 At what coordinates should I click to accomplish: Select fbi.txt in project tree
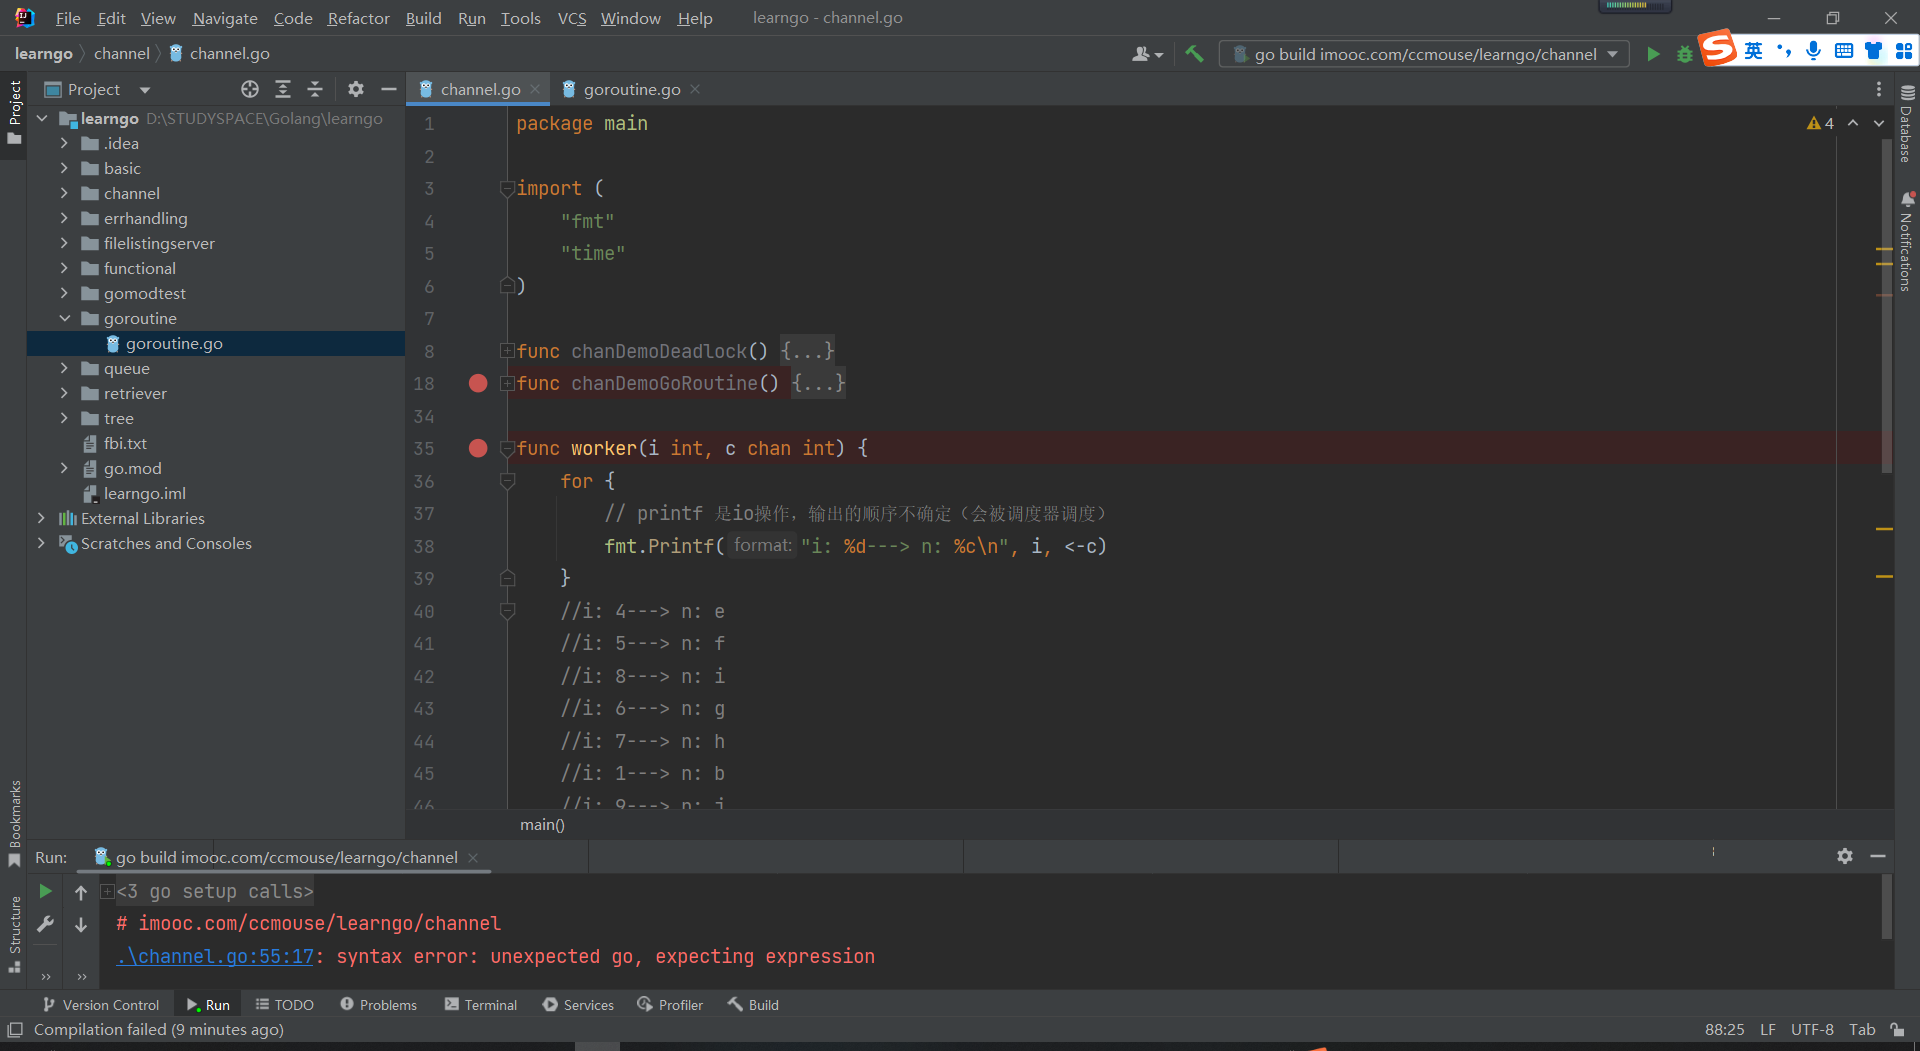(125, 443)
